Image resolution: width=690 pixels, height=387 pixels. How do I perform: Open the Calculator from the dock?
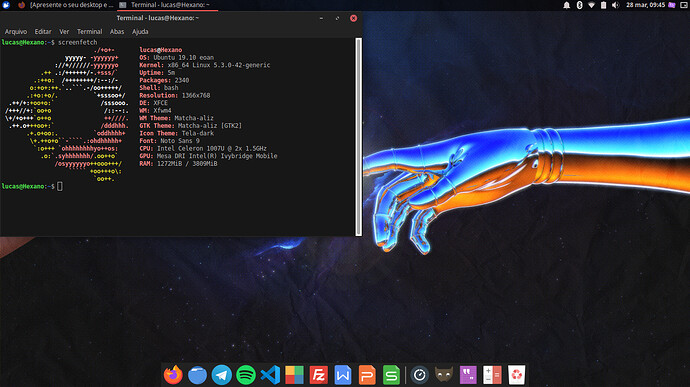tap(492, 375)
